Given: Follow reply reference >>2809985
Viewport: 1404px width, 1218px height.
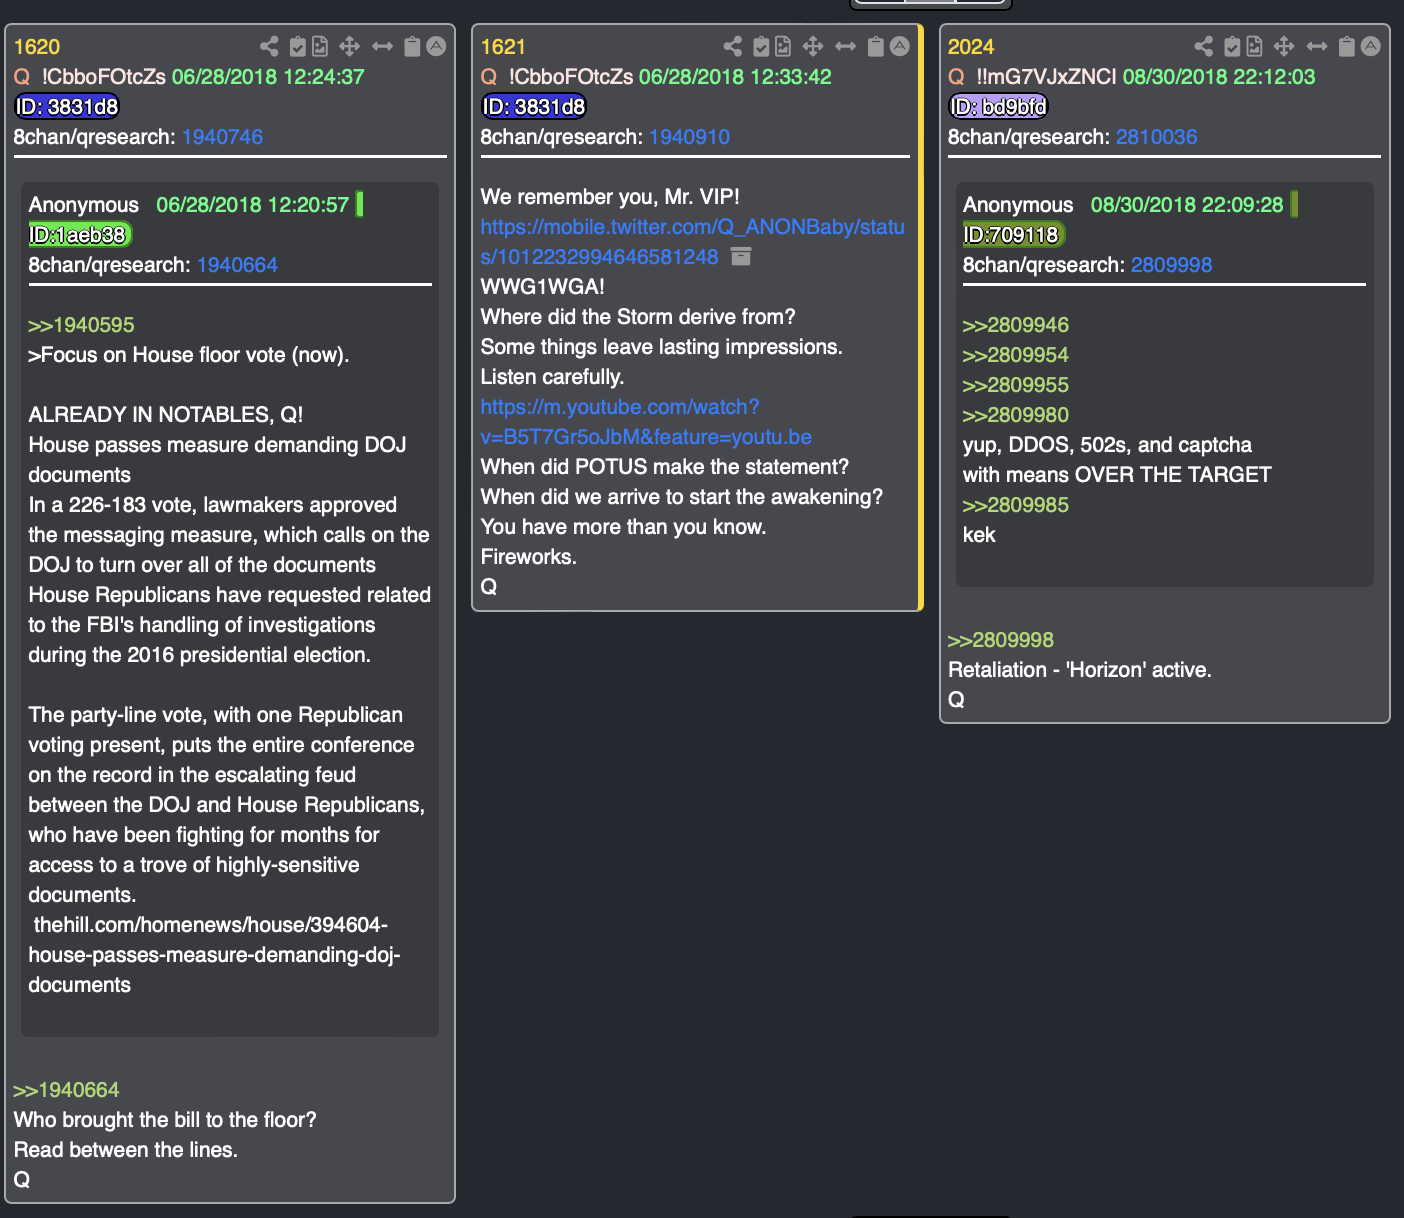Looking at the screenshot, I should point(1016,505).
